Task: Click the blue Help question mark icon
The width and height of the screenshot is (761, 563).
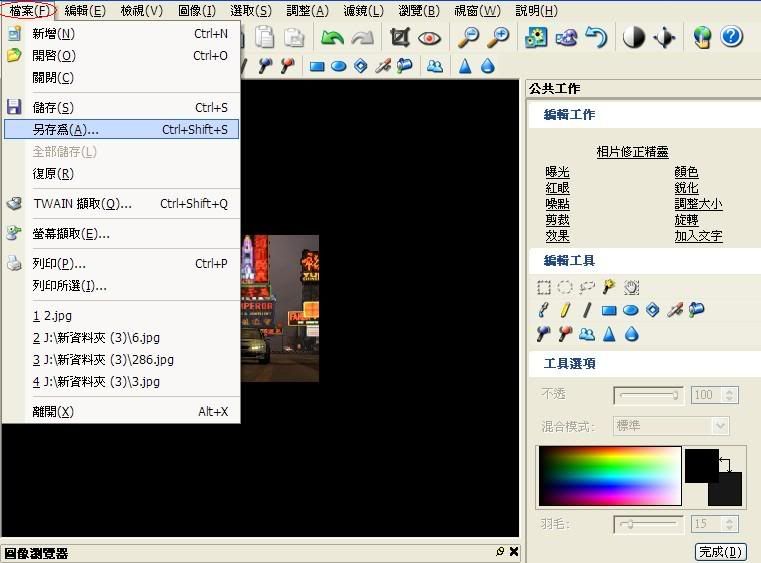Action: pos(731,38)
